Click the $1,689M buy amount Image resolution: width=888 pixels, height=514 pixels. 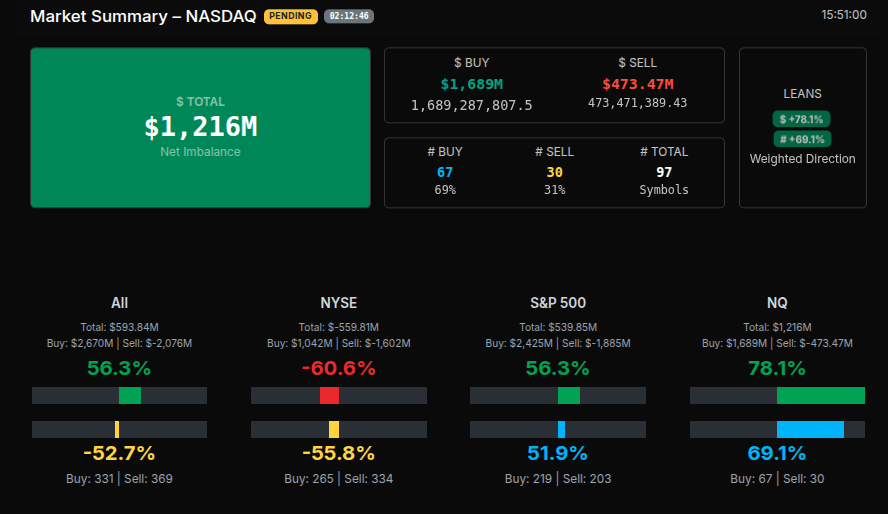(x=471, y=84)
